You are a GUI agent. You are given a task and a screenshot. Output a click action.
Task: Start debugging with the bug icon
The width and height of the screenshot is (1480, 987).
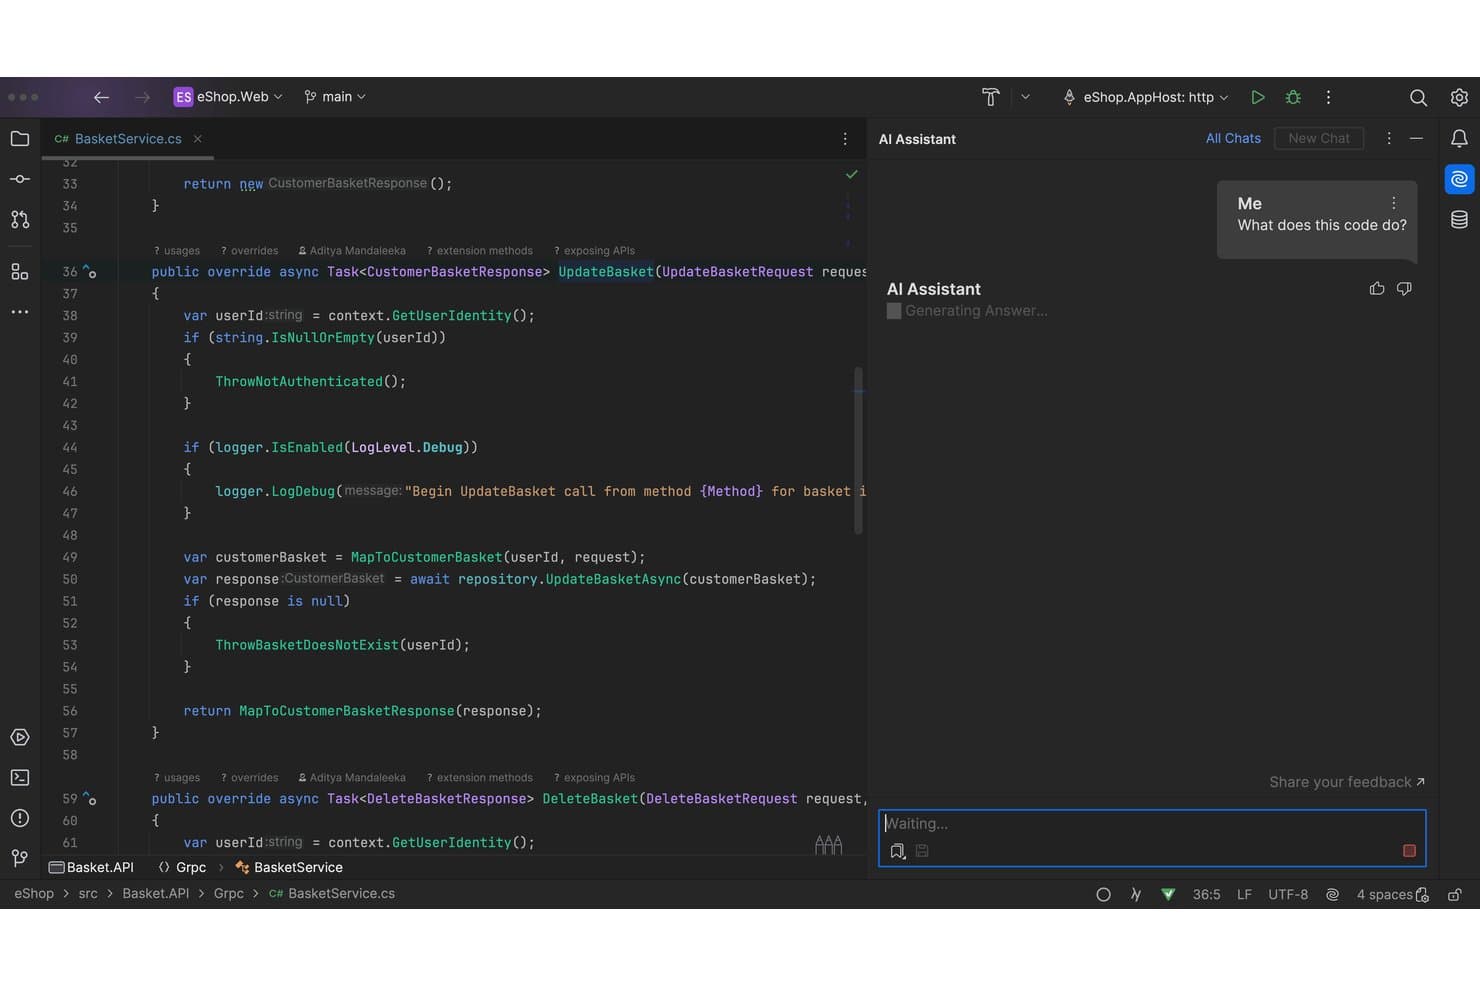click(1293, 97)
